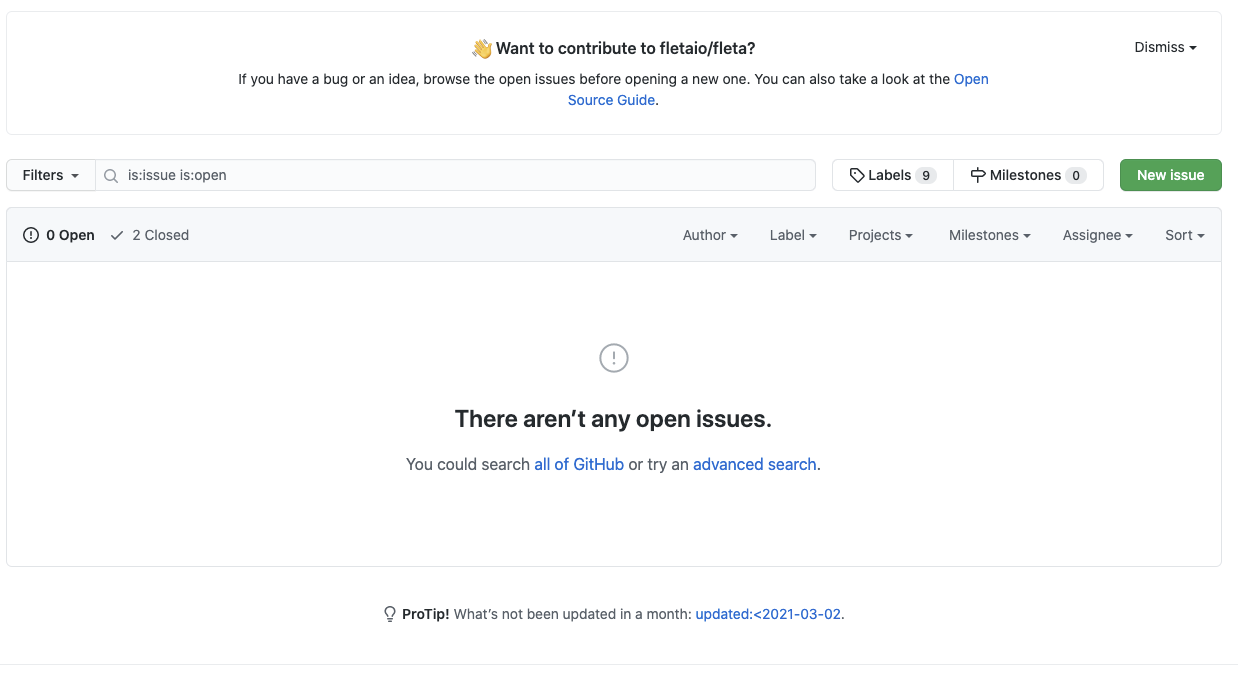Click the empty-state exclamation icon

pyautogui.click(x=614, y=358)
